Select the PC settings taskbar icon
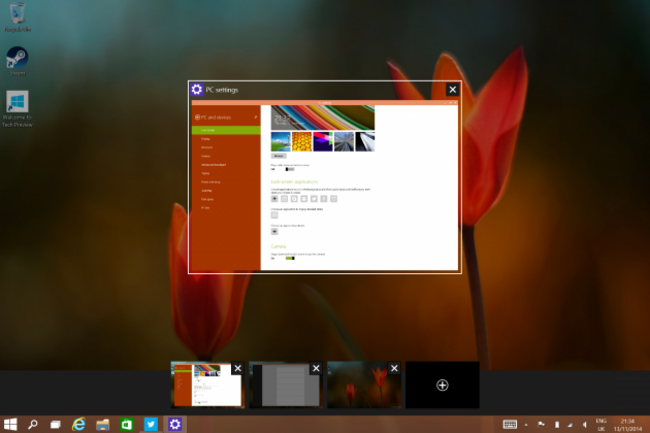Image resolution: width=650 pixels, height=433 pixels. tap(175, 424)
